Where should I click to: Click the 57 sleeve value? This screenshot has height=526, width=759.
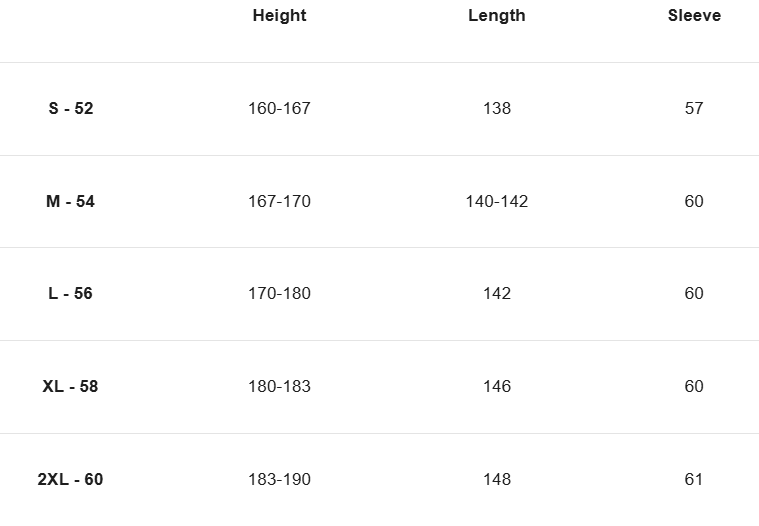click(x=694, y=108)
